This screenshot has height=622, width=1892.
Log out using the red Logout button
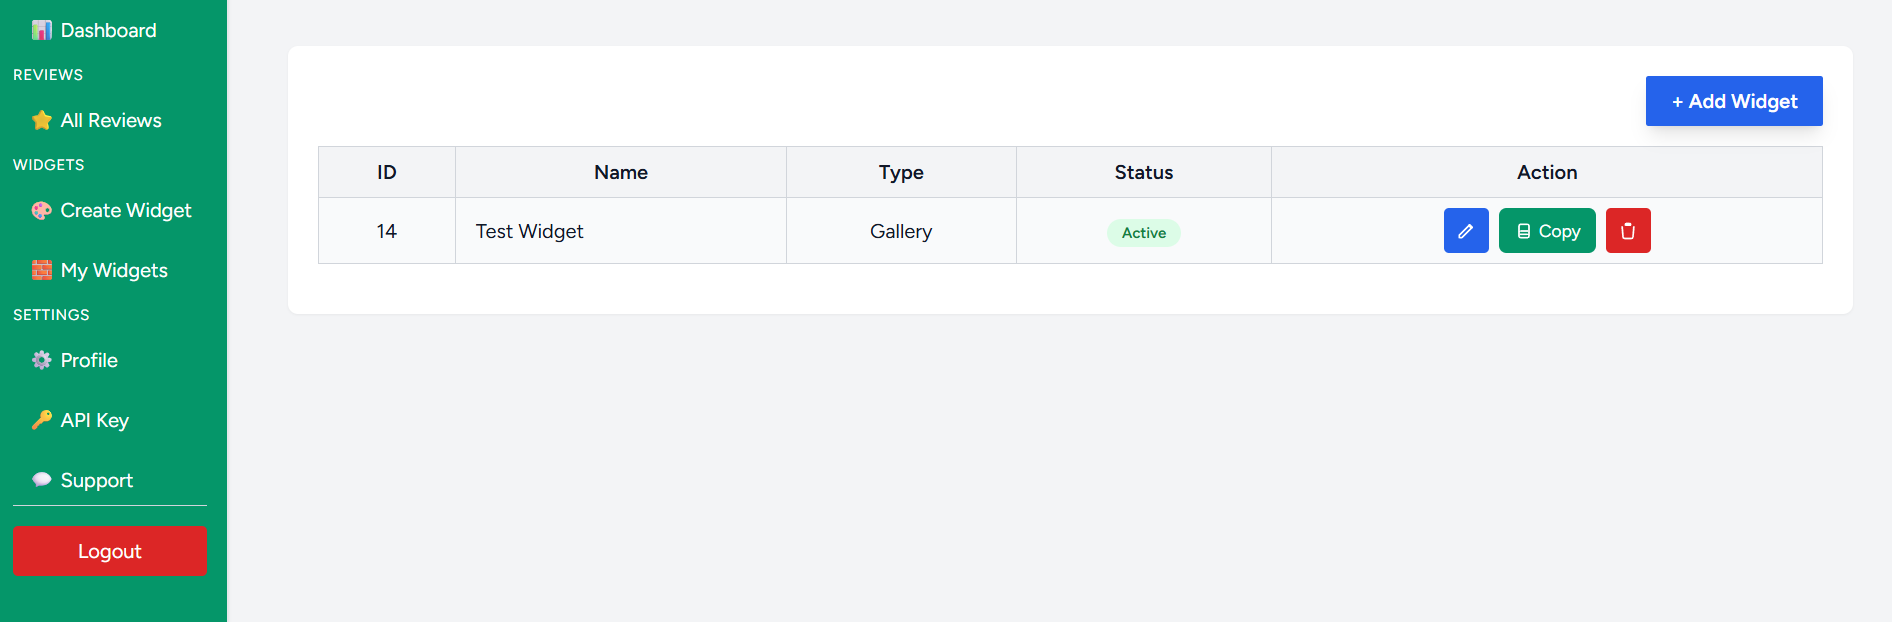click(x=110, y=551)
